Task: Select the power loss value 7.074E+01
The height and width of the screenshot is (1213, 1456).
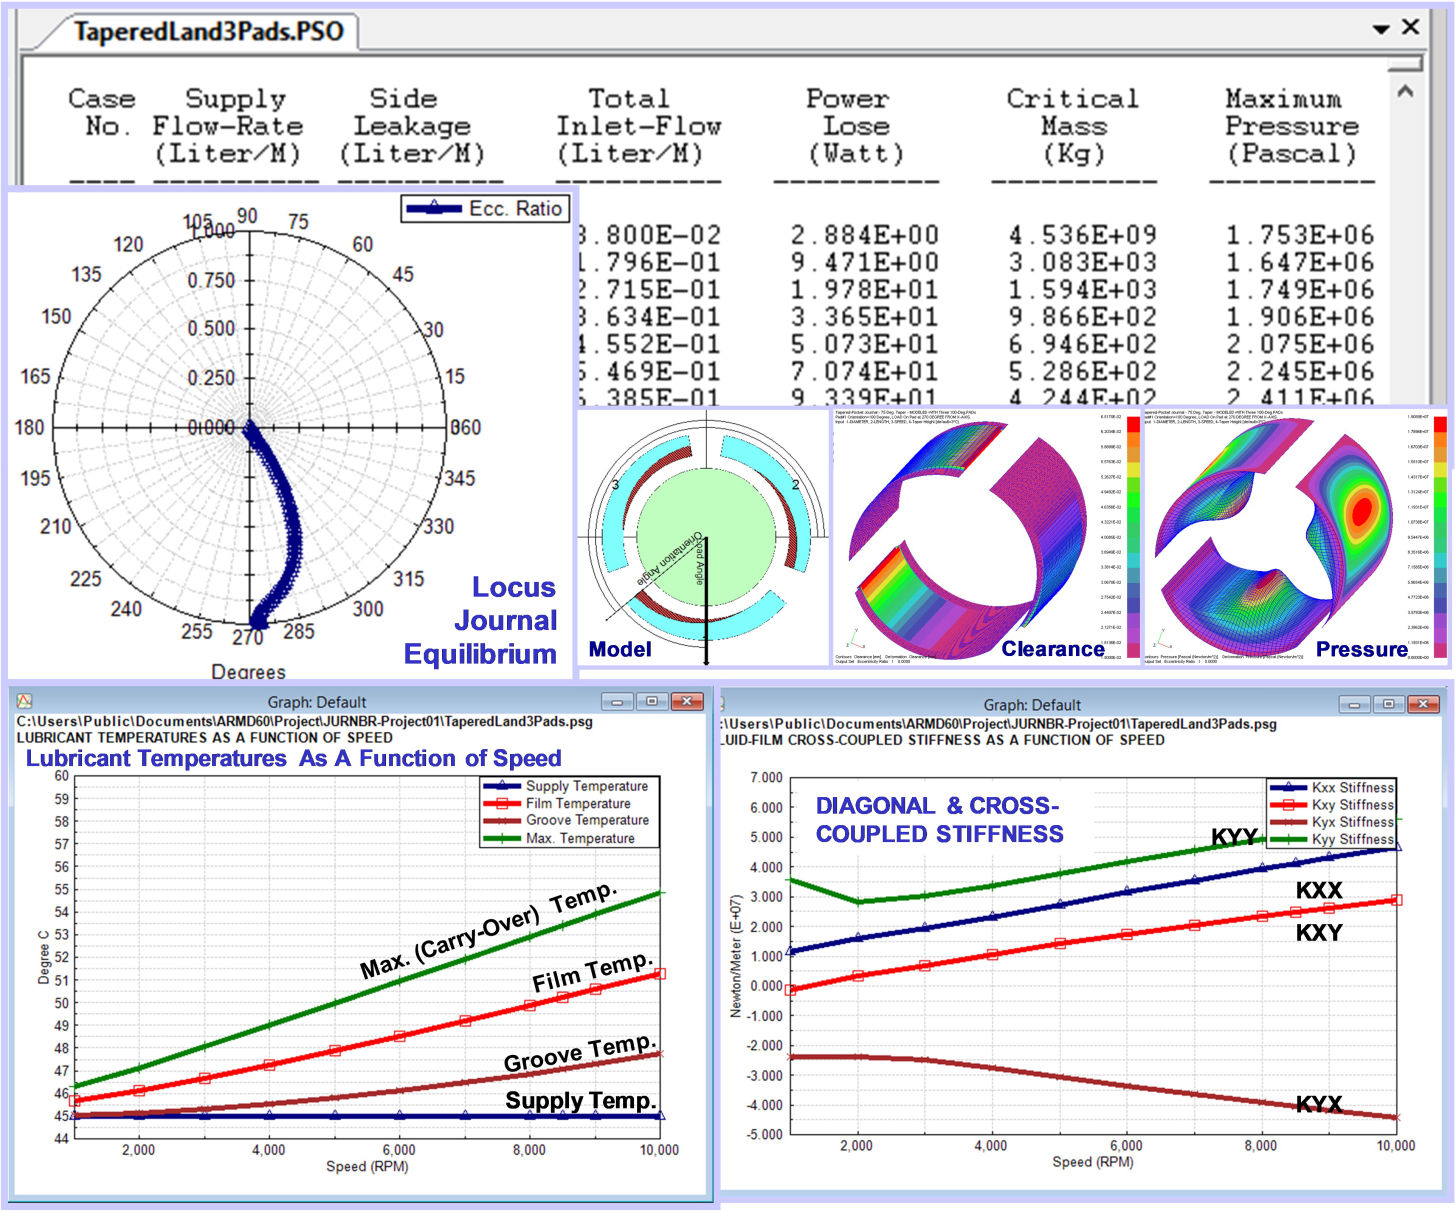Action: pyautogui.click(x=865, y=371)
